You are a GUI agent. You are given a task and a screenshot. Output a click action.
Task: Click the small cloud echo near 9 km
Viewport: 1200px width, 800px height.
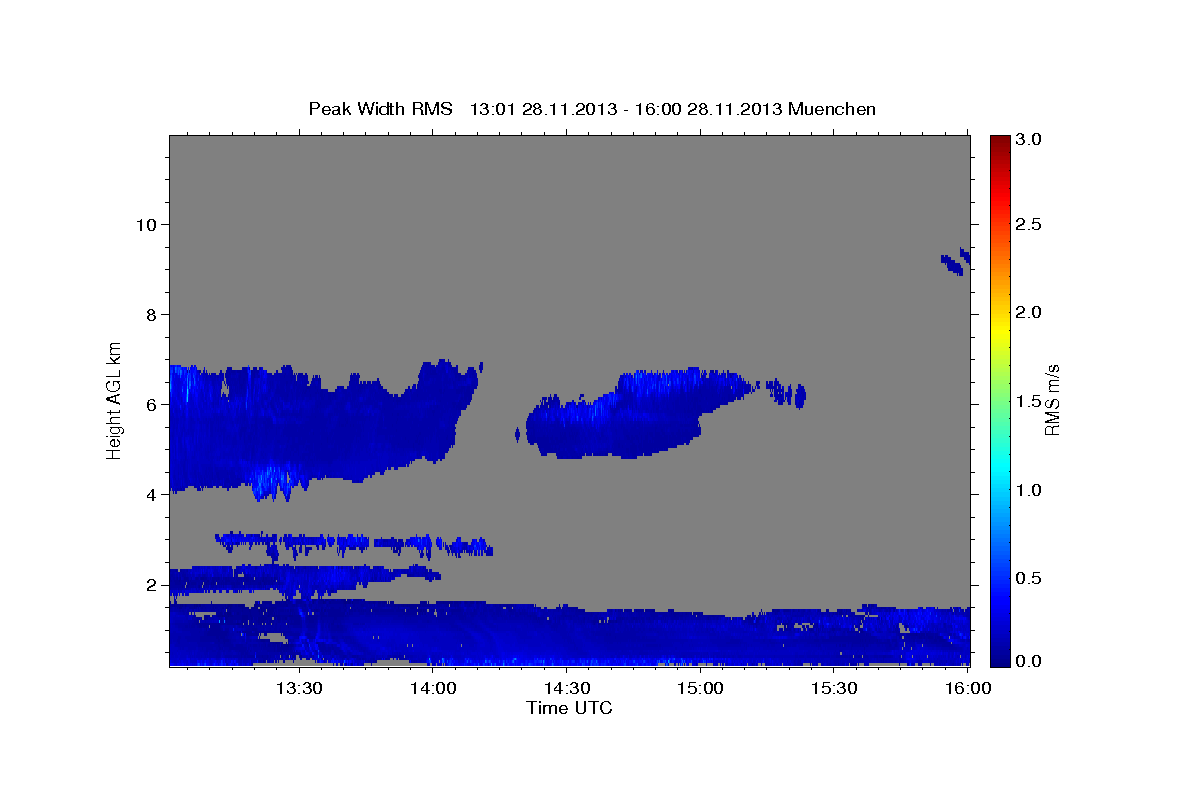coord(956,261)
